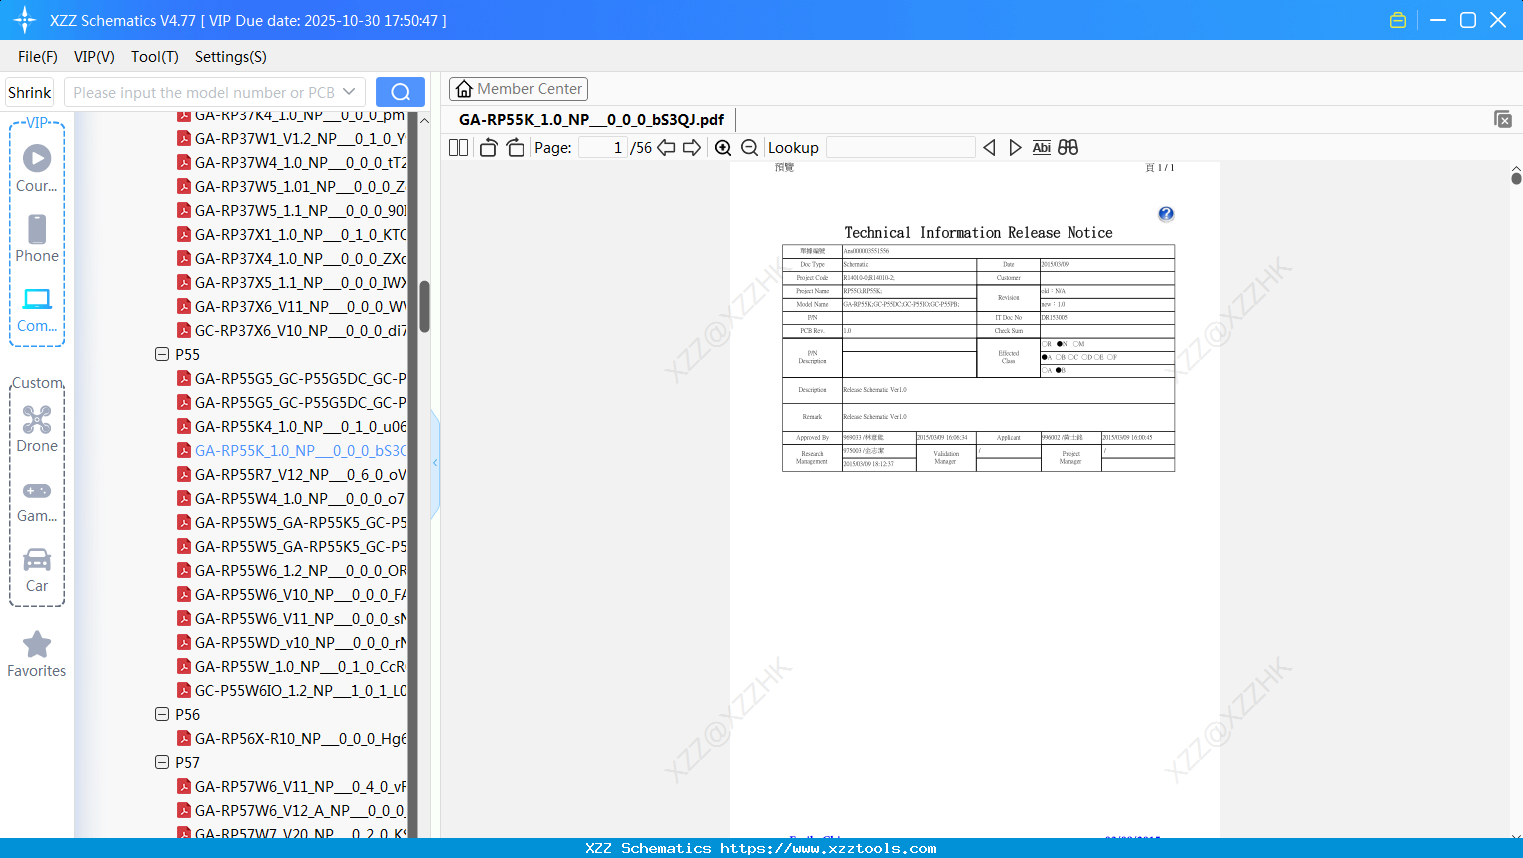Click the blue search button

click(x=400, y=92)
